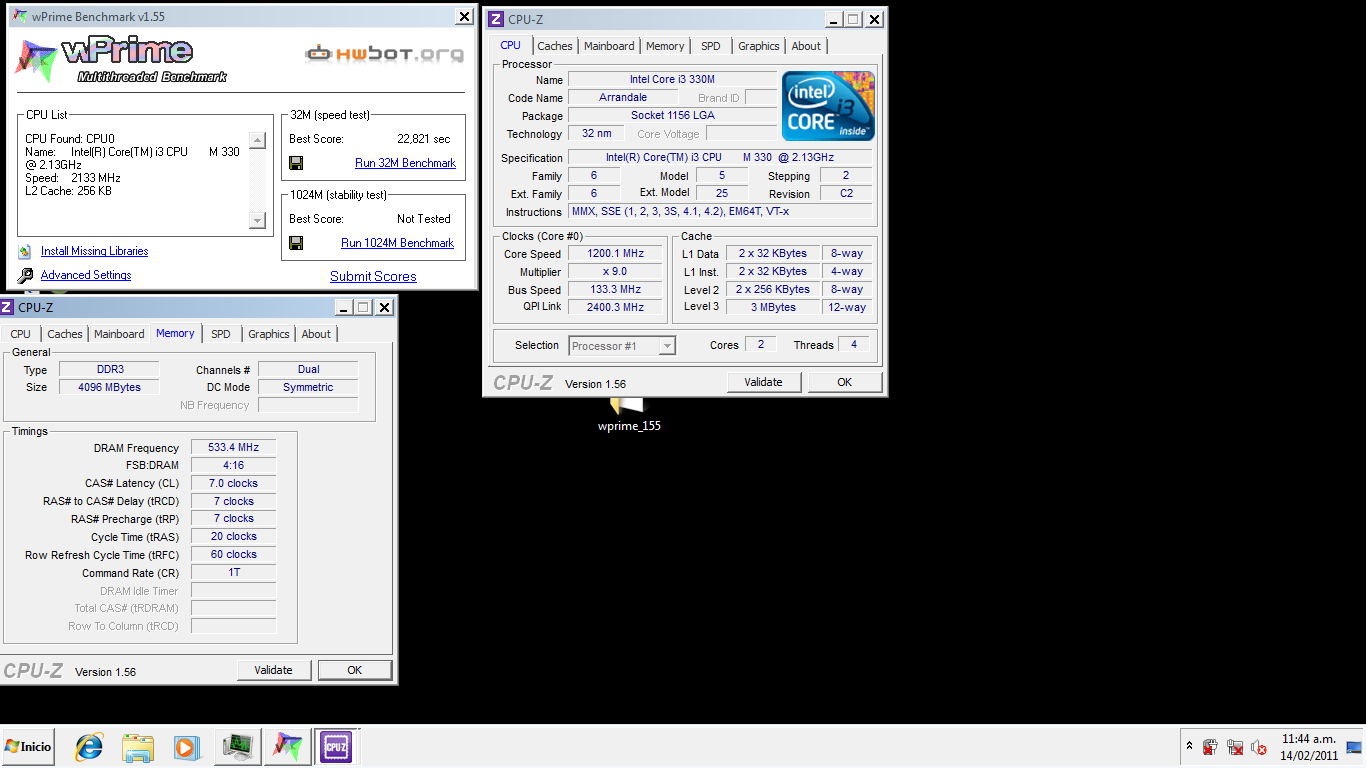Switch to Mainboard tab in CPU-Z memory window
Image resolution: width=1366 pixels, height=768 pixels.
click(x=119, y=334)
